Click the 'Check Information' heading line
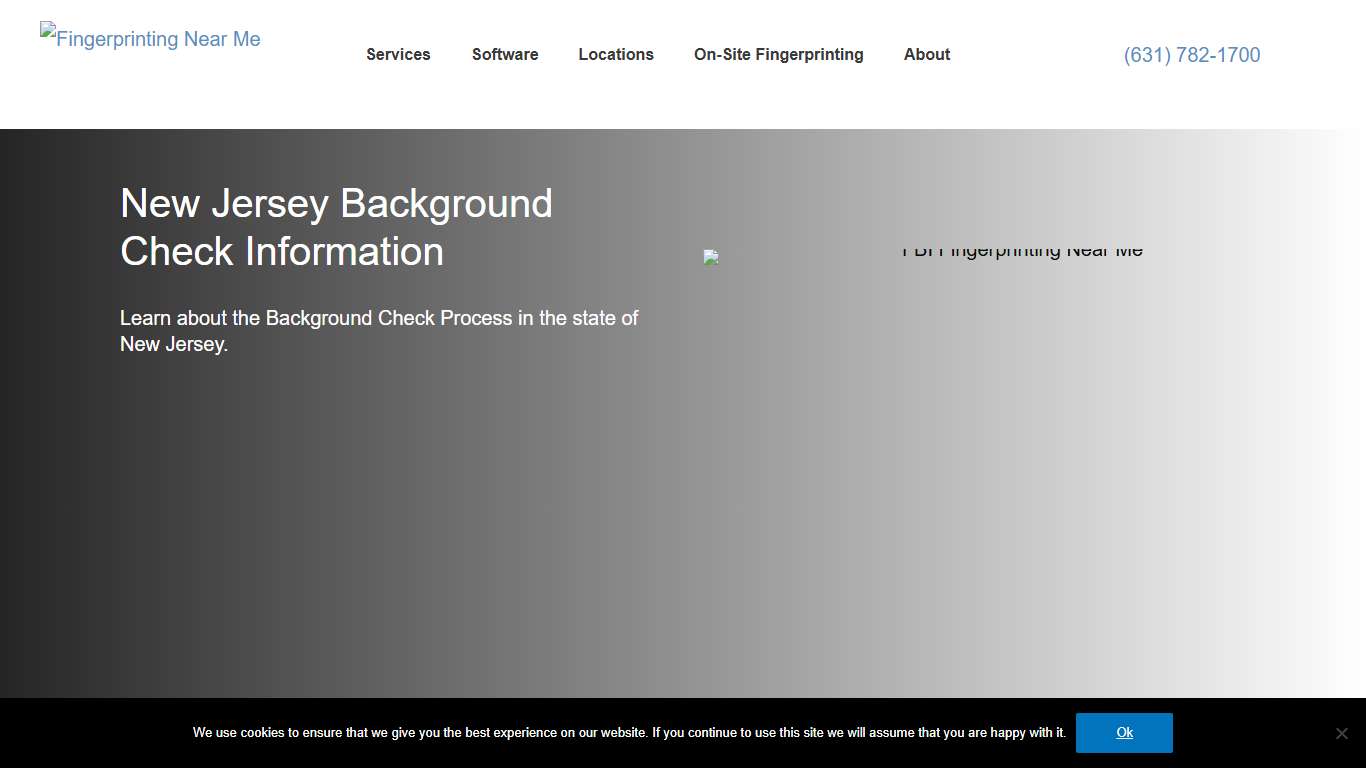Screen dimensions: 1366x768 coord(282,252)
